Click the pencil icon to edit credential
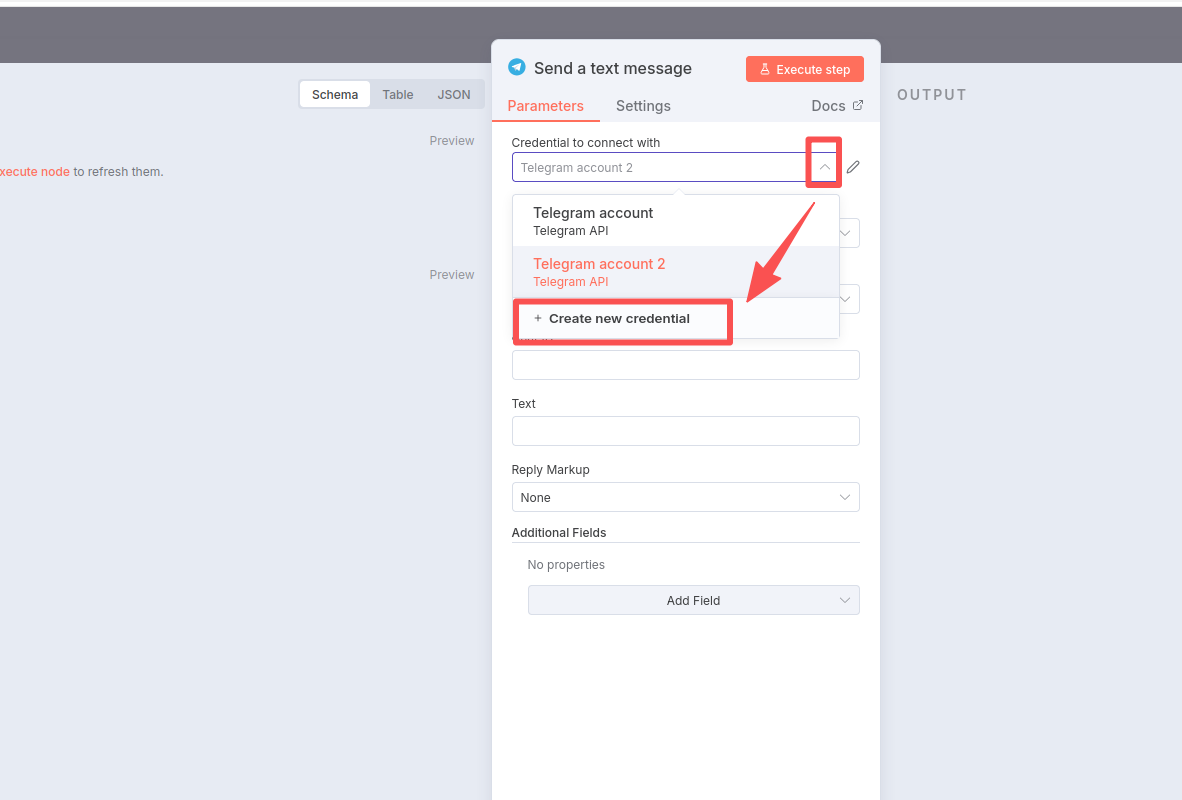 click(x=853, y=167)
